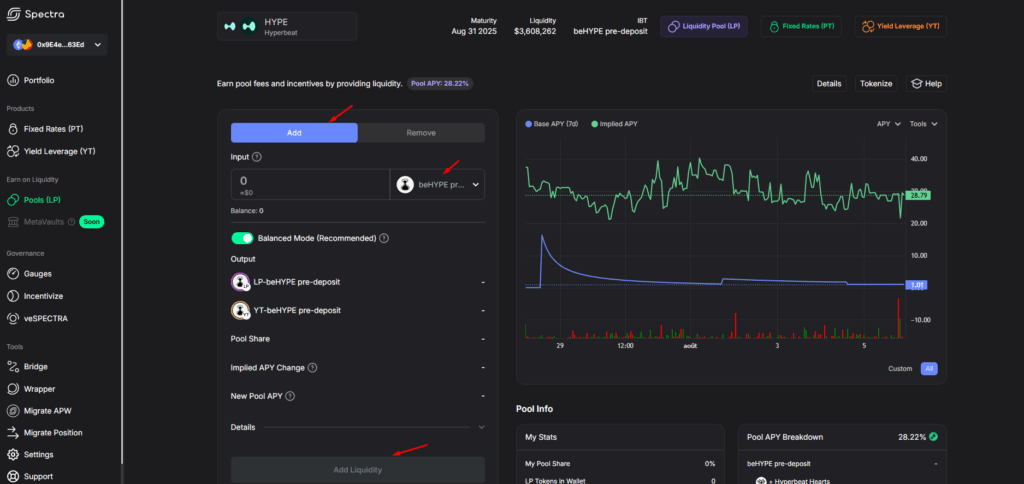This screenshot has width=1024, height=484.
Task: Click the Input info question icon
Action: (x=257, y=157)
